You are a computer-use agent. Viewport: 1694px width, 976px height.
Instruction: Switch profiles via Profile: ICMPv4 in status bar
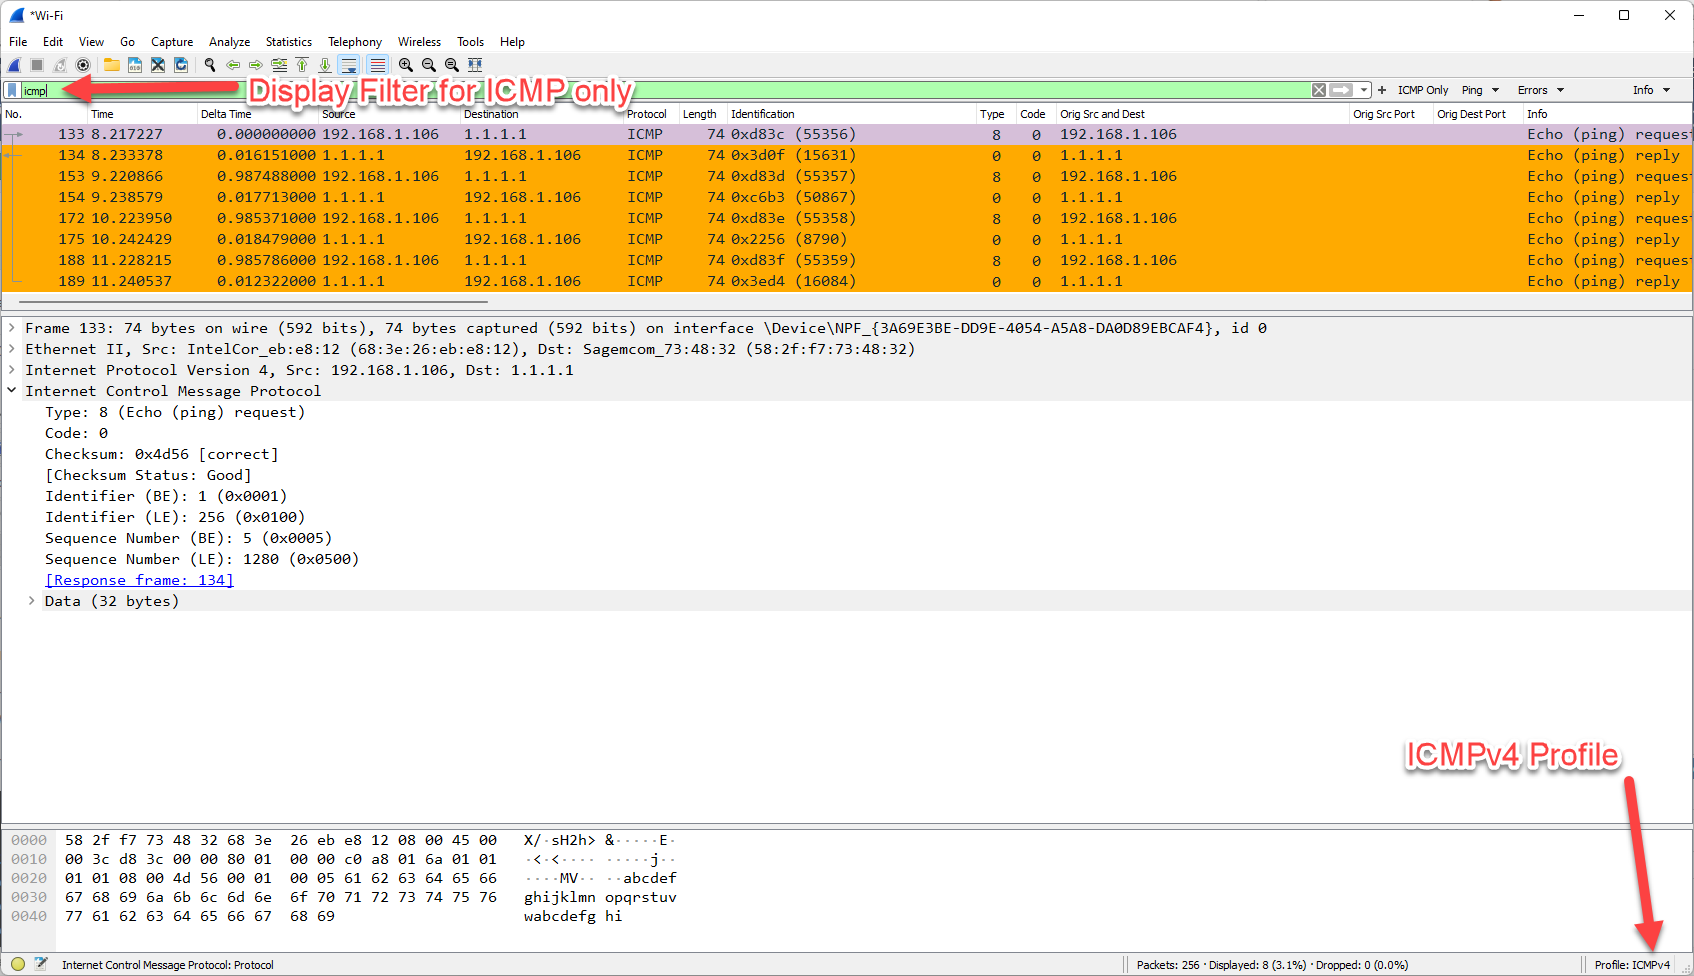(x=1634, y=964)
